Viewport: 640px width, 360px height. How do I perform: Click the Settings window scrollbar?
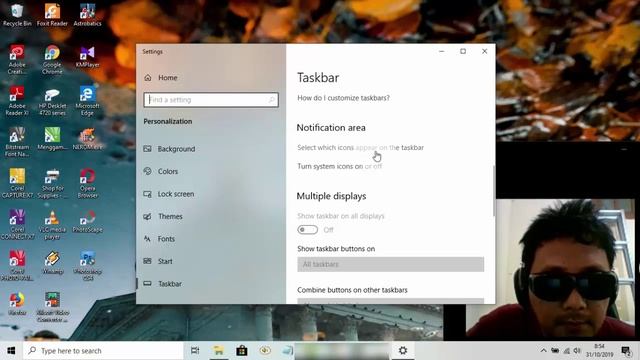pos(493,190)
